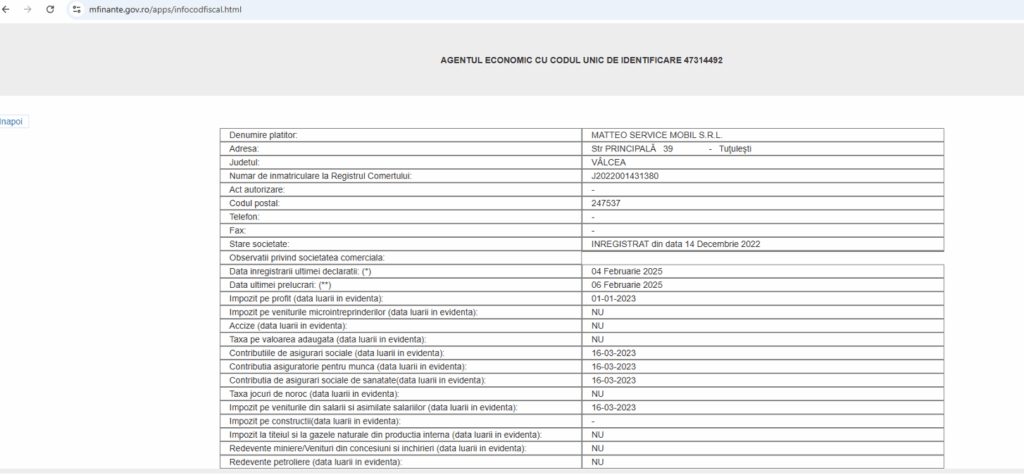Click the browser forward arrow
The height and width of the screenshot is (475, 1024).
click(27, 10)
